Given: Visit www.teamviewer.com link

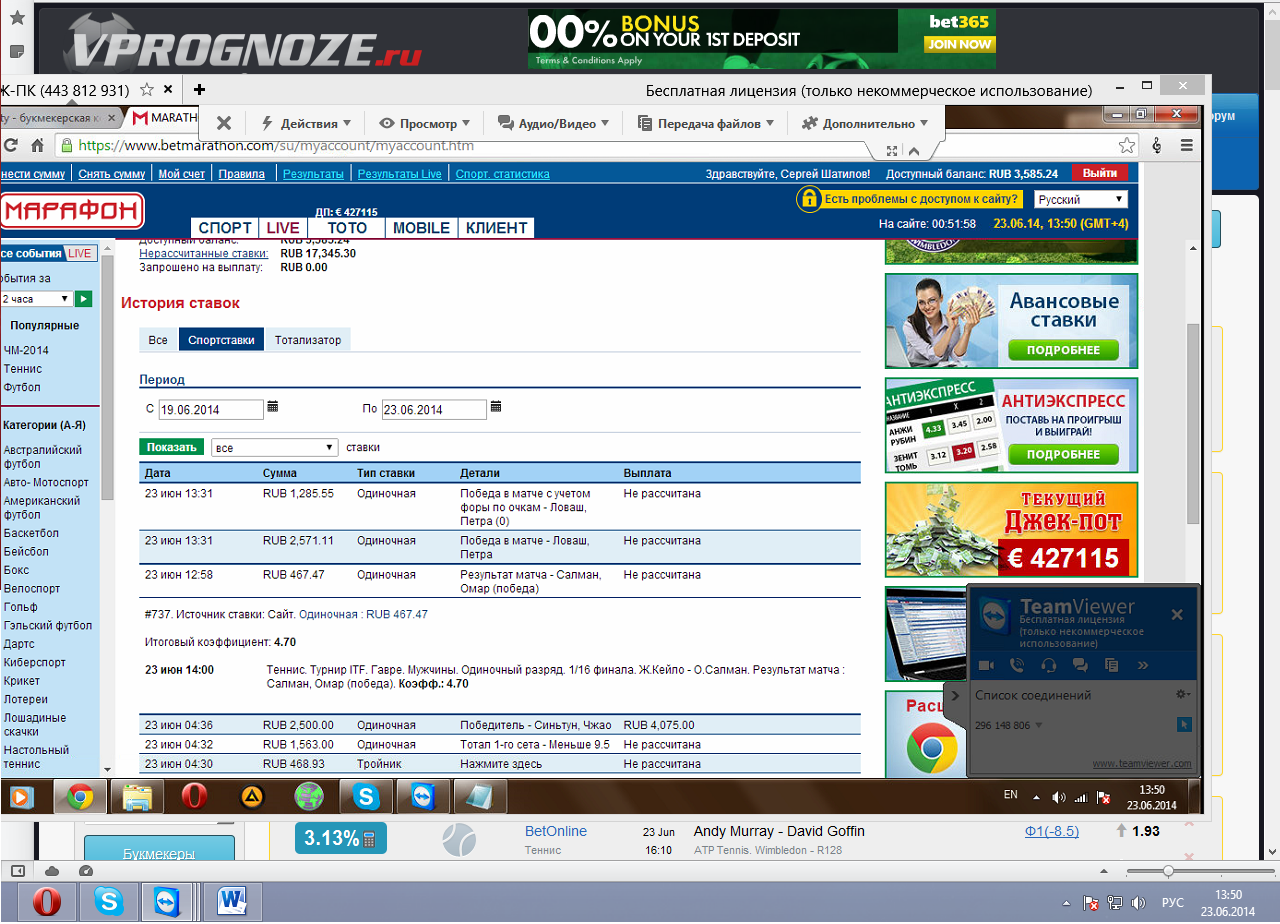Looking at the screenshot, I should coord(1141,764).
